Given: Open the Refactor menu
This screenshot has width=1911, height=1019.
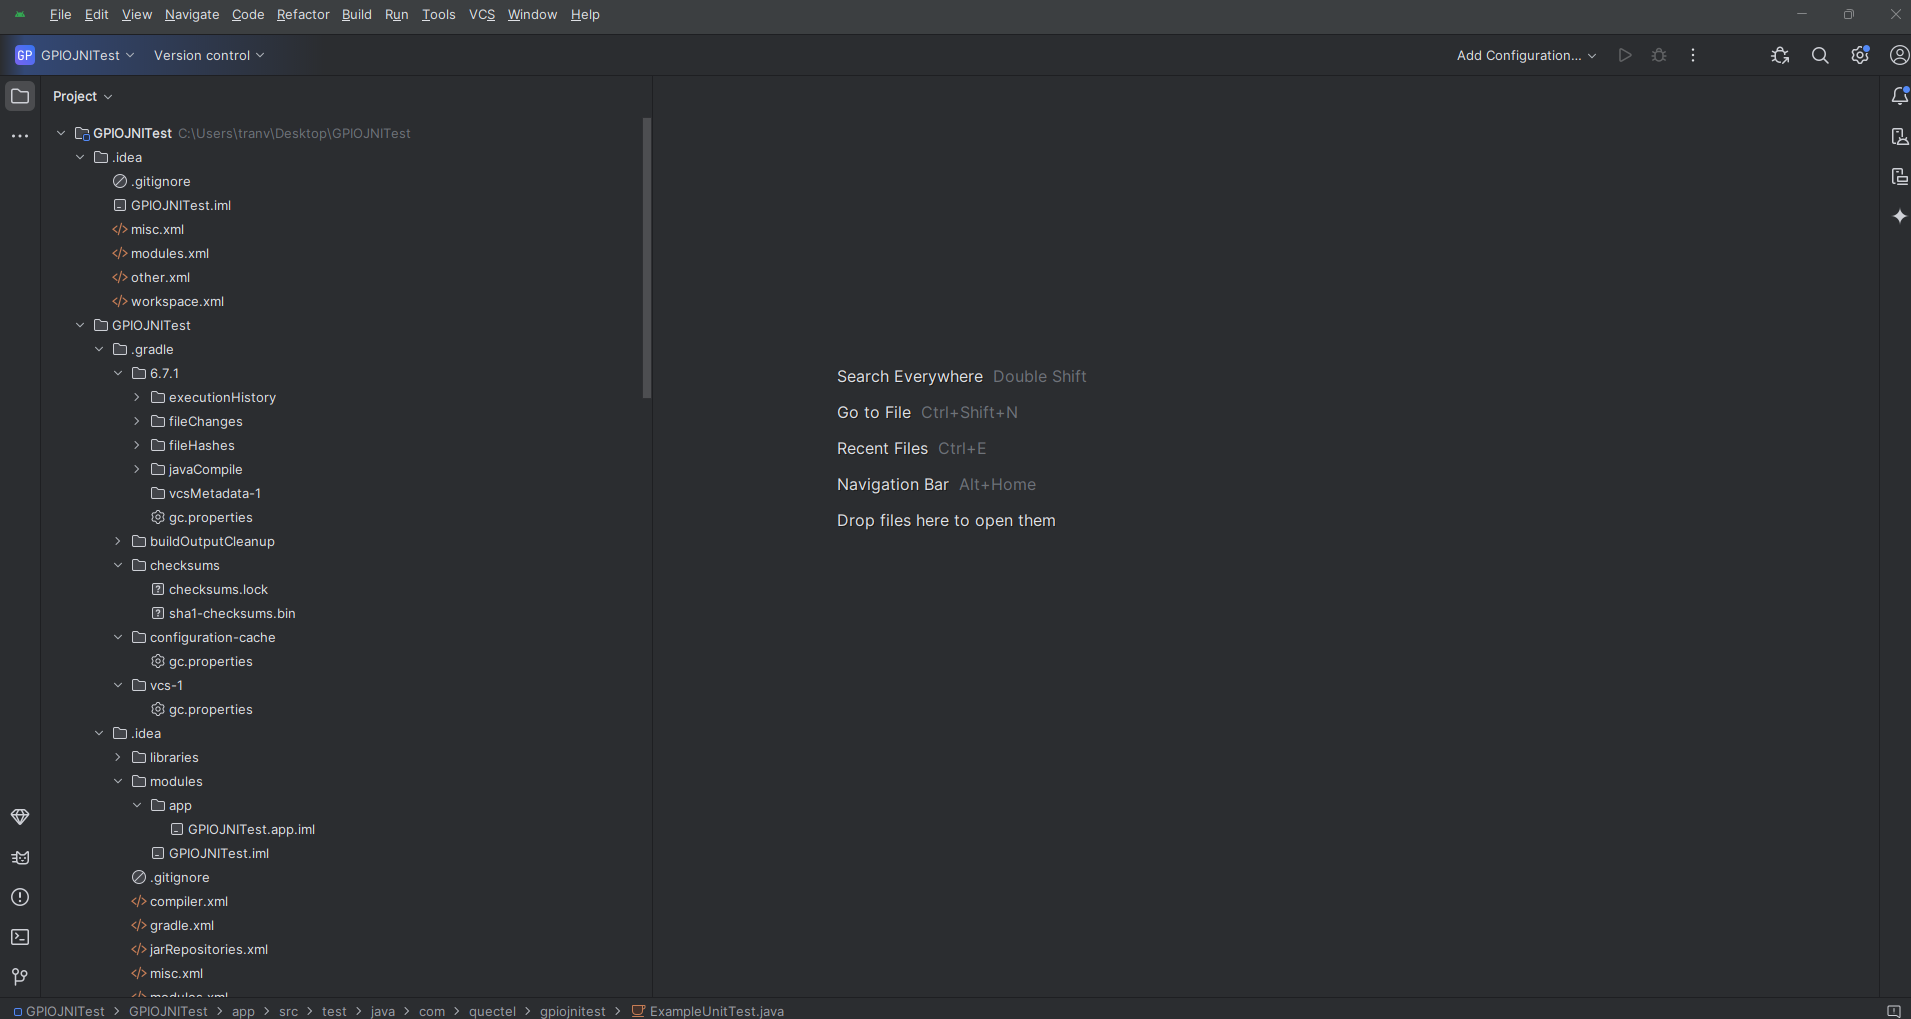Looking at the screenshot, I should (303, 15).
